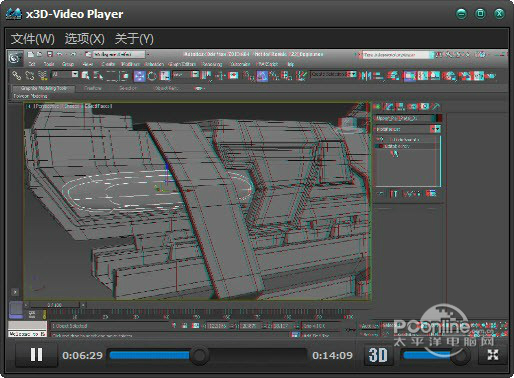Toggle the 3D mode button
The image size is (514, 378).
pyautogui.click(x=378, y=355)
